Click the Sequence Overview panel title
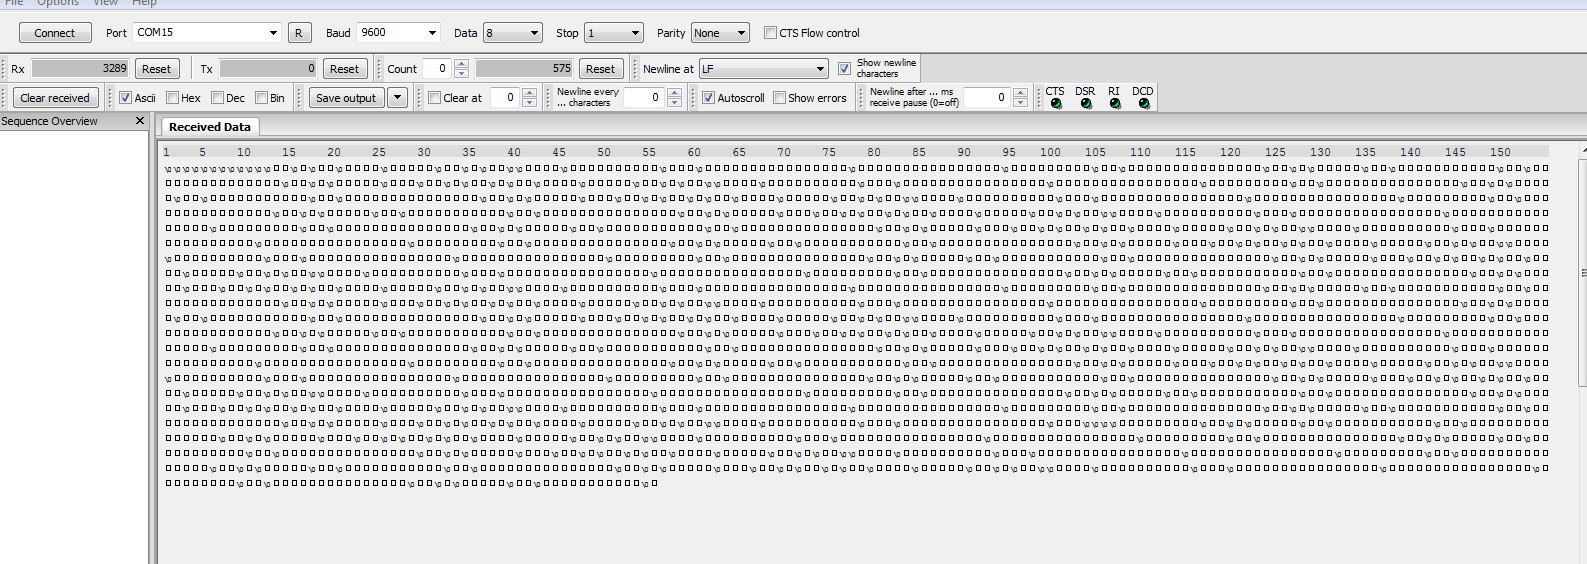The height and width of the screenshot is (564, 1587). coord(50,121)
